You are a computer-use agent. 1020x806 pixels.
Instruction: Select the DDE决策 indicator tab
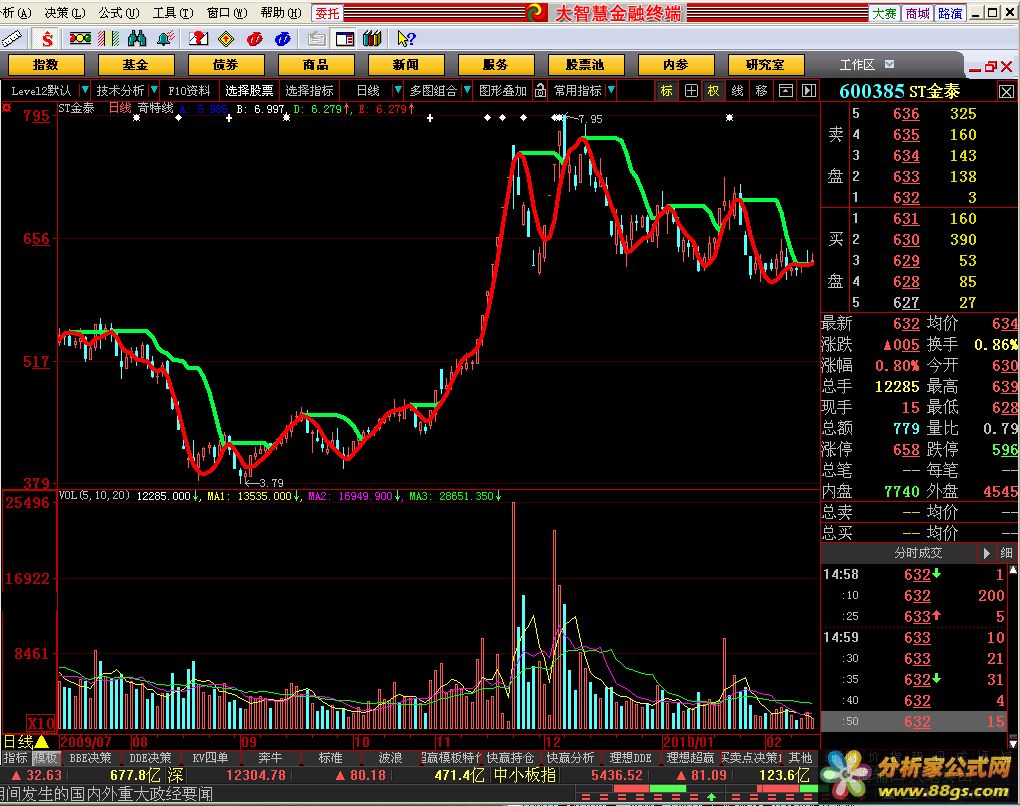150,758
